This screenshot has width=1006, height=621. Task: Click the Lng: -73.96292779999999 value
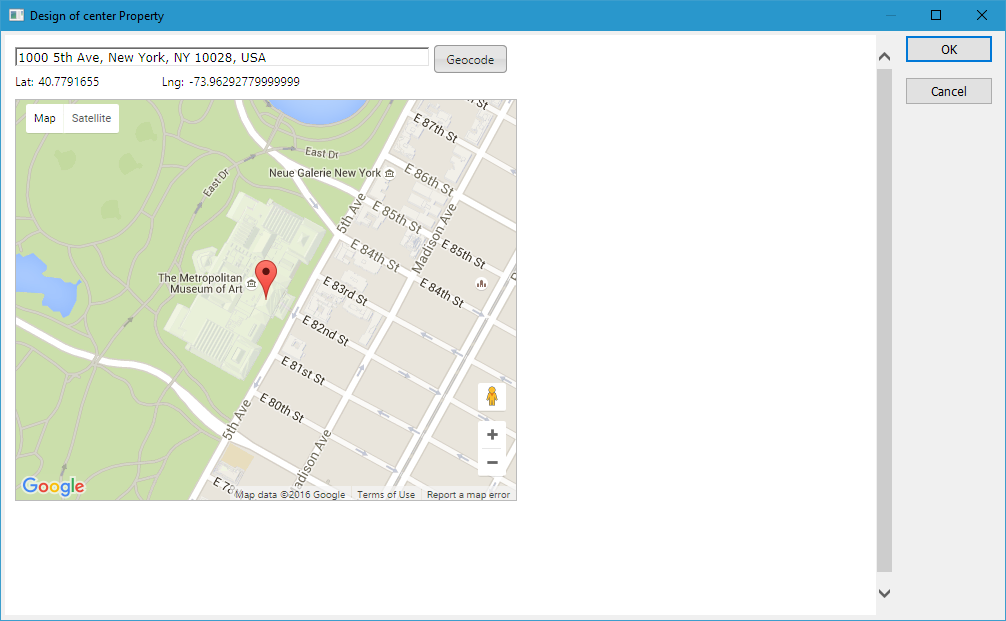pyautogui.click(x=231, y=81)
